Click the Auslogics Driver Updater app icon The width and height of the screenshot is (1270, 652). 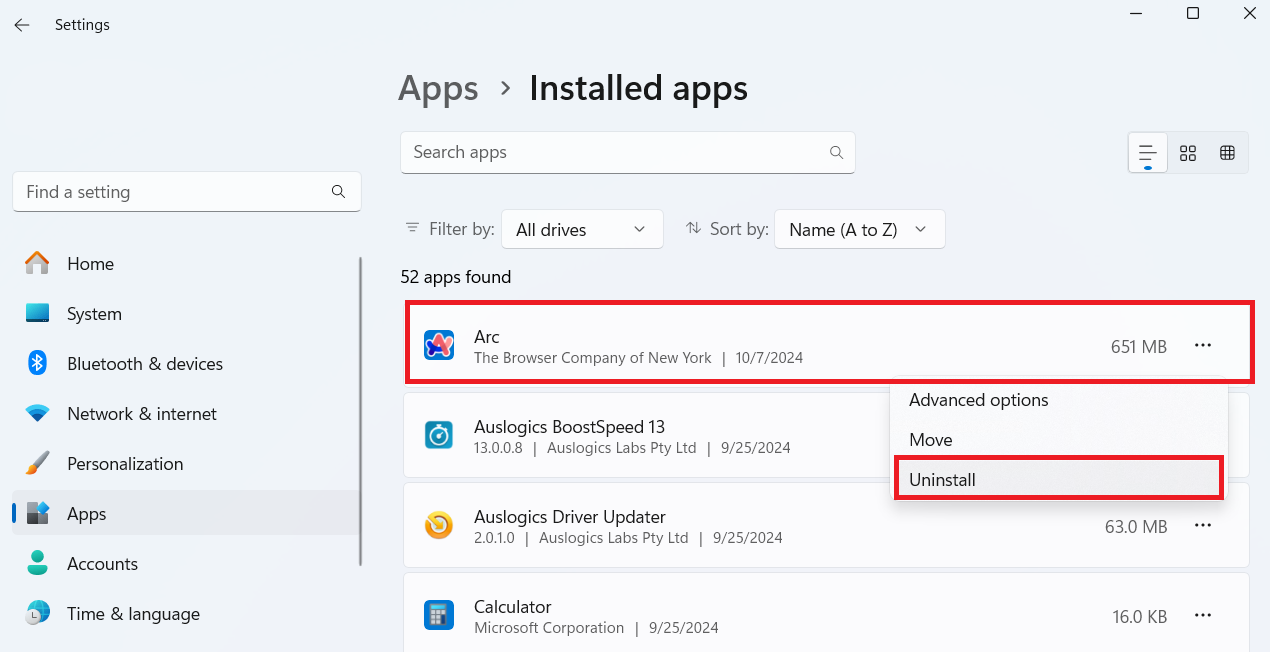tap(439, 526)
